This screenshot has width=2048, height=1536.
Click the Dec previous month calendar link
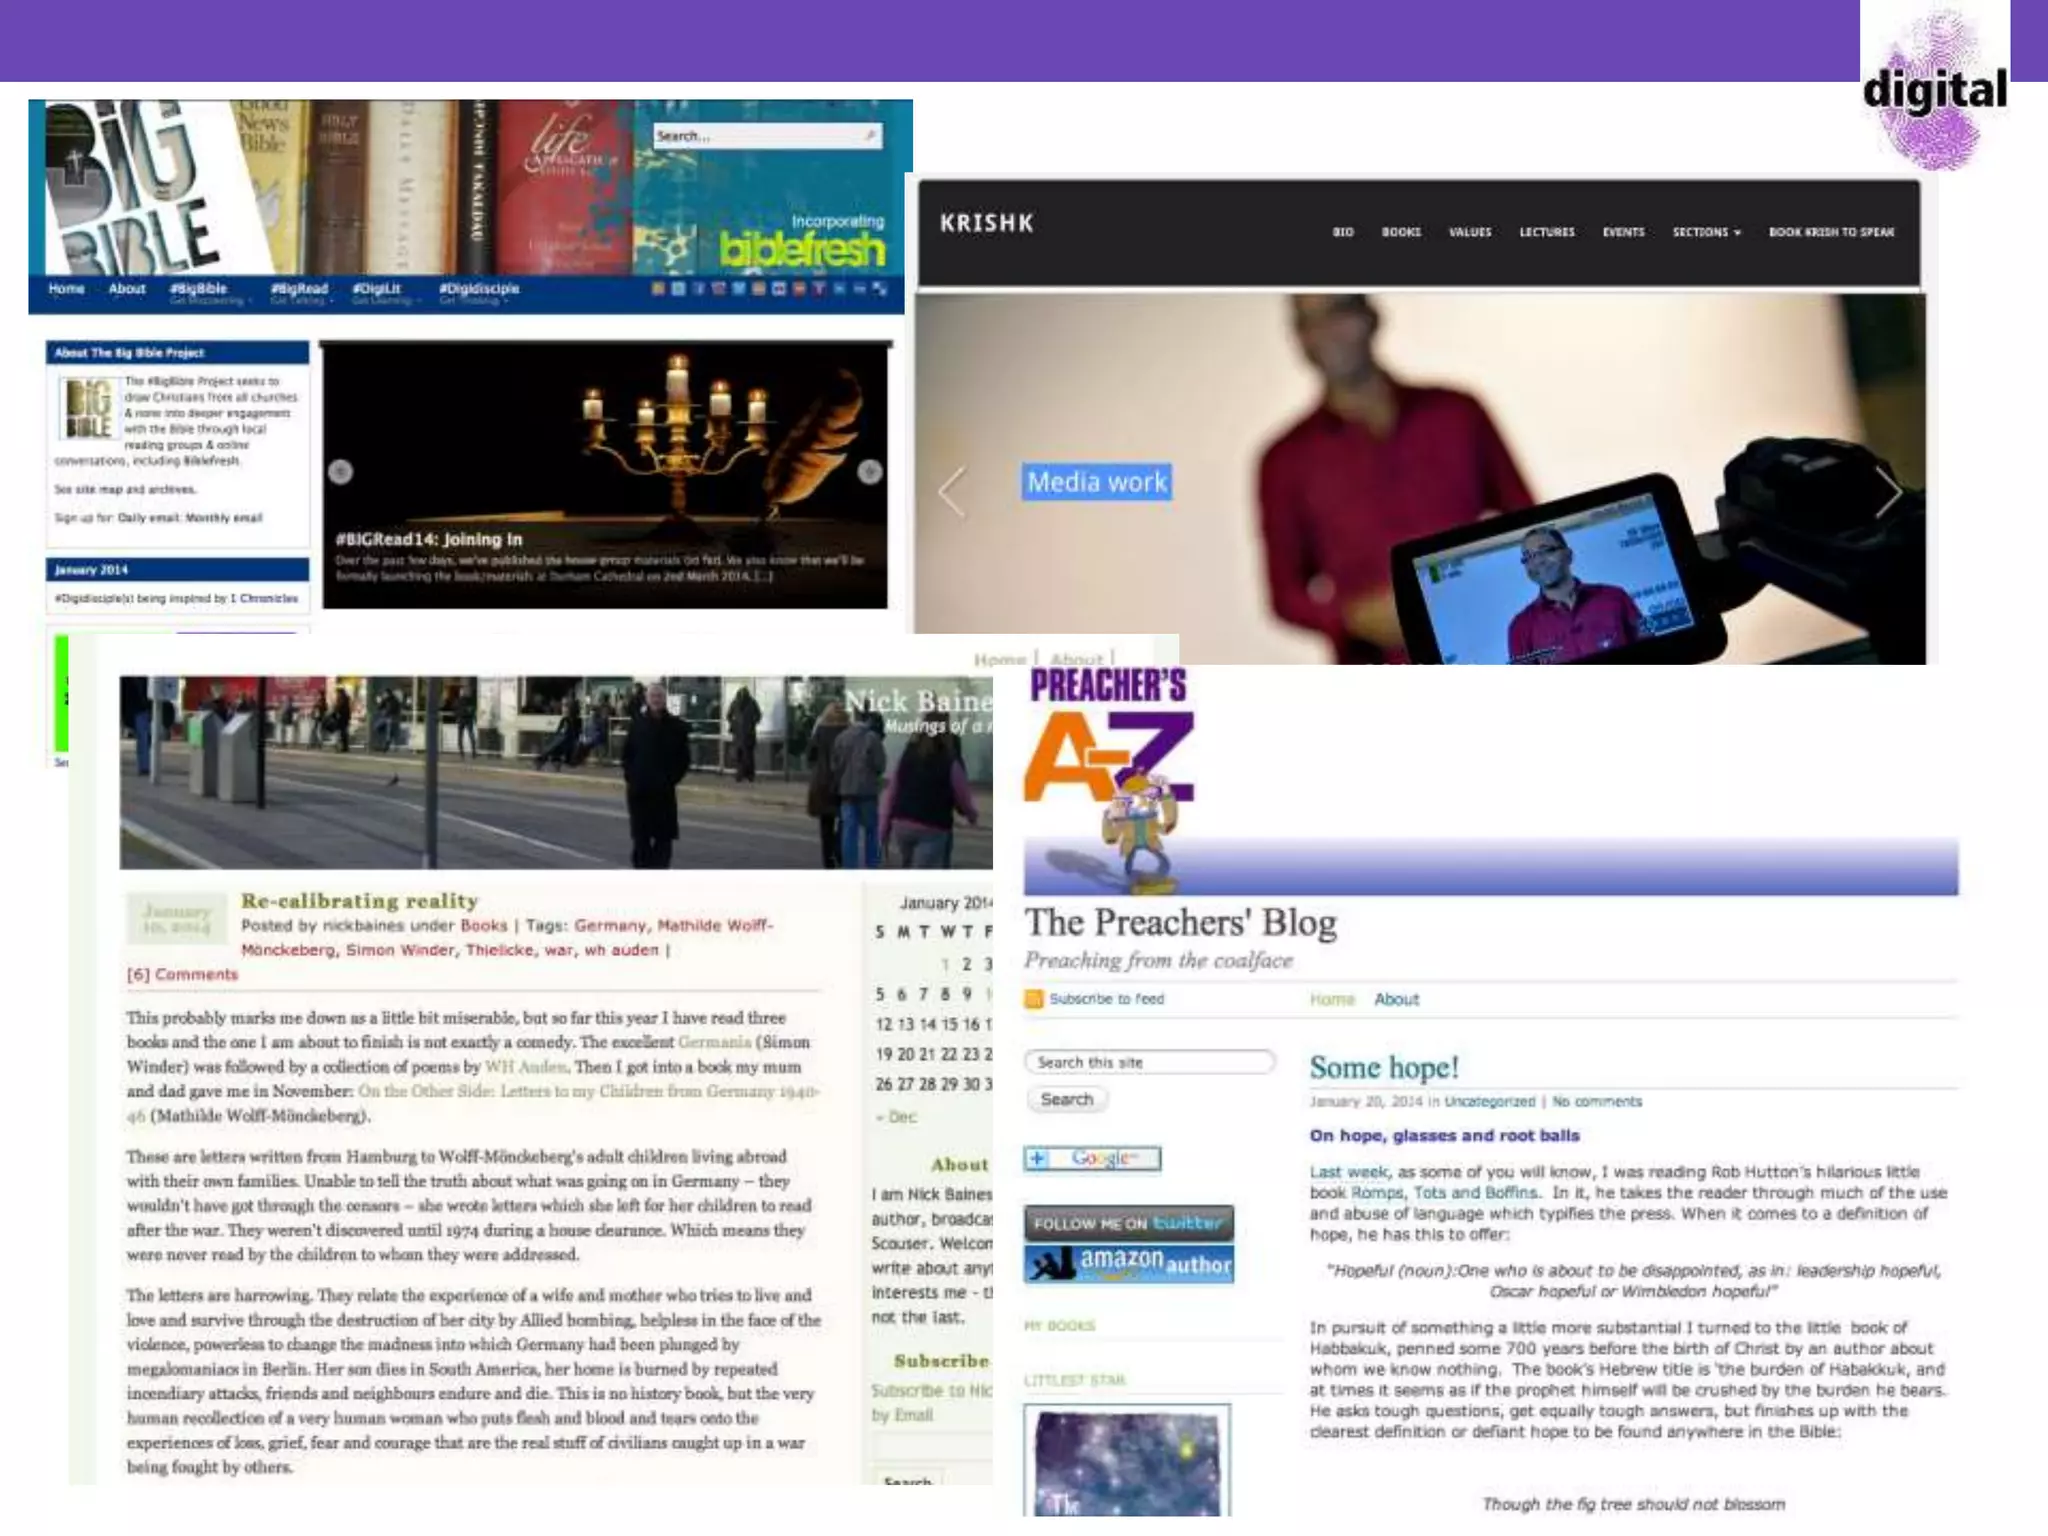(x=897, y=1117)
